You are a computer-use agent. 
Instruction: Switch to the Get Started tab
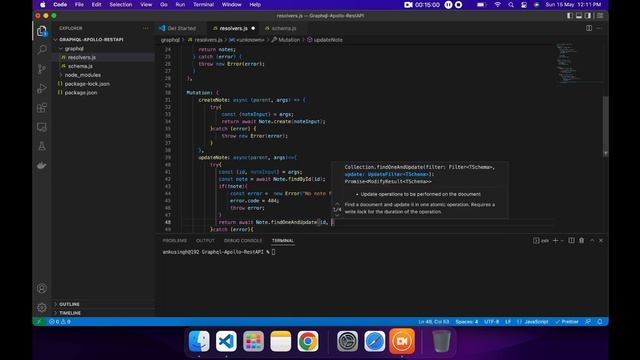178,28
